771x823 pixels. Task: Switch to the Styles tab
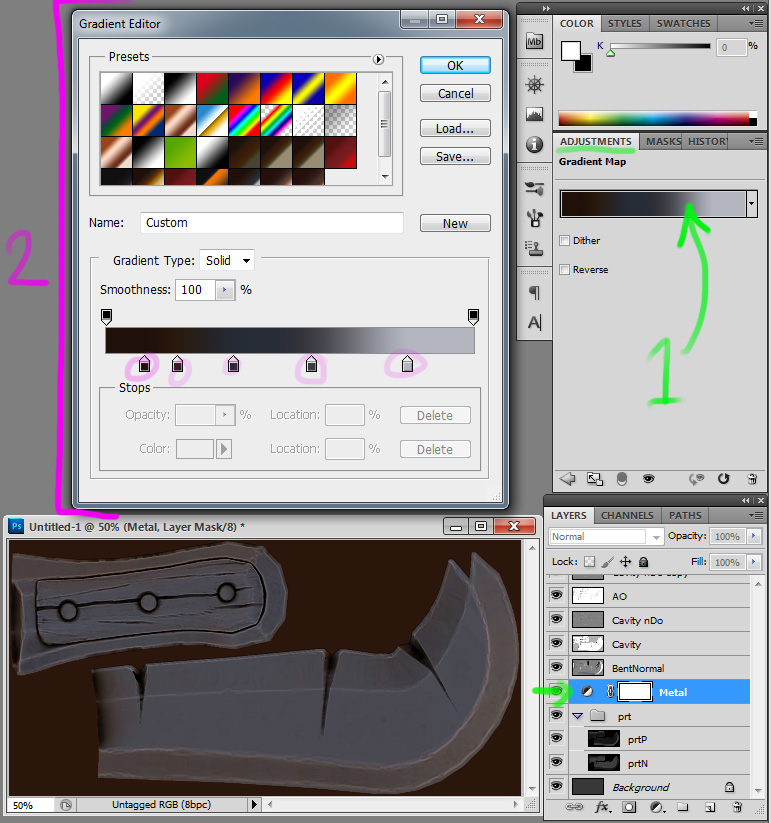625,24
